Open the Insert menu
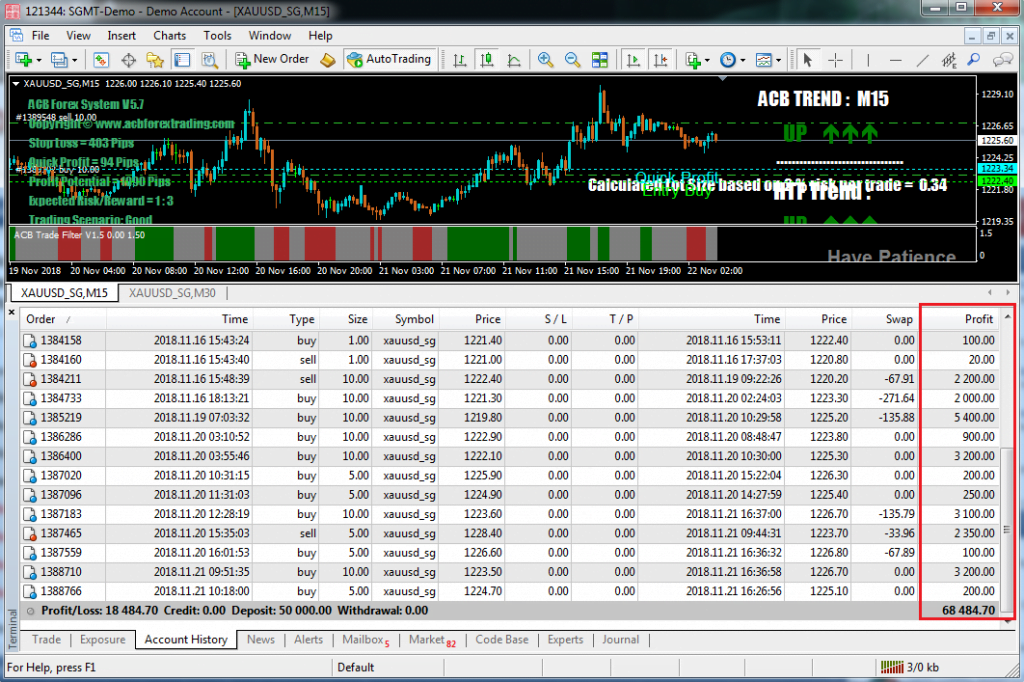Screen dimensions: 1024x682 (121, 35)
